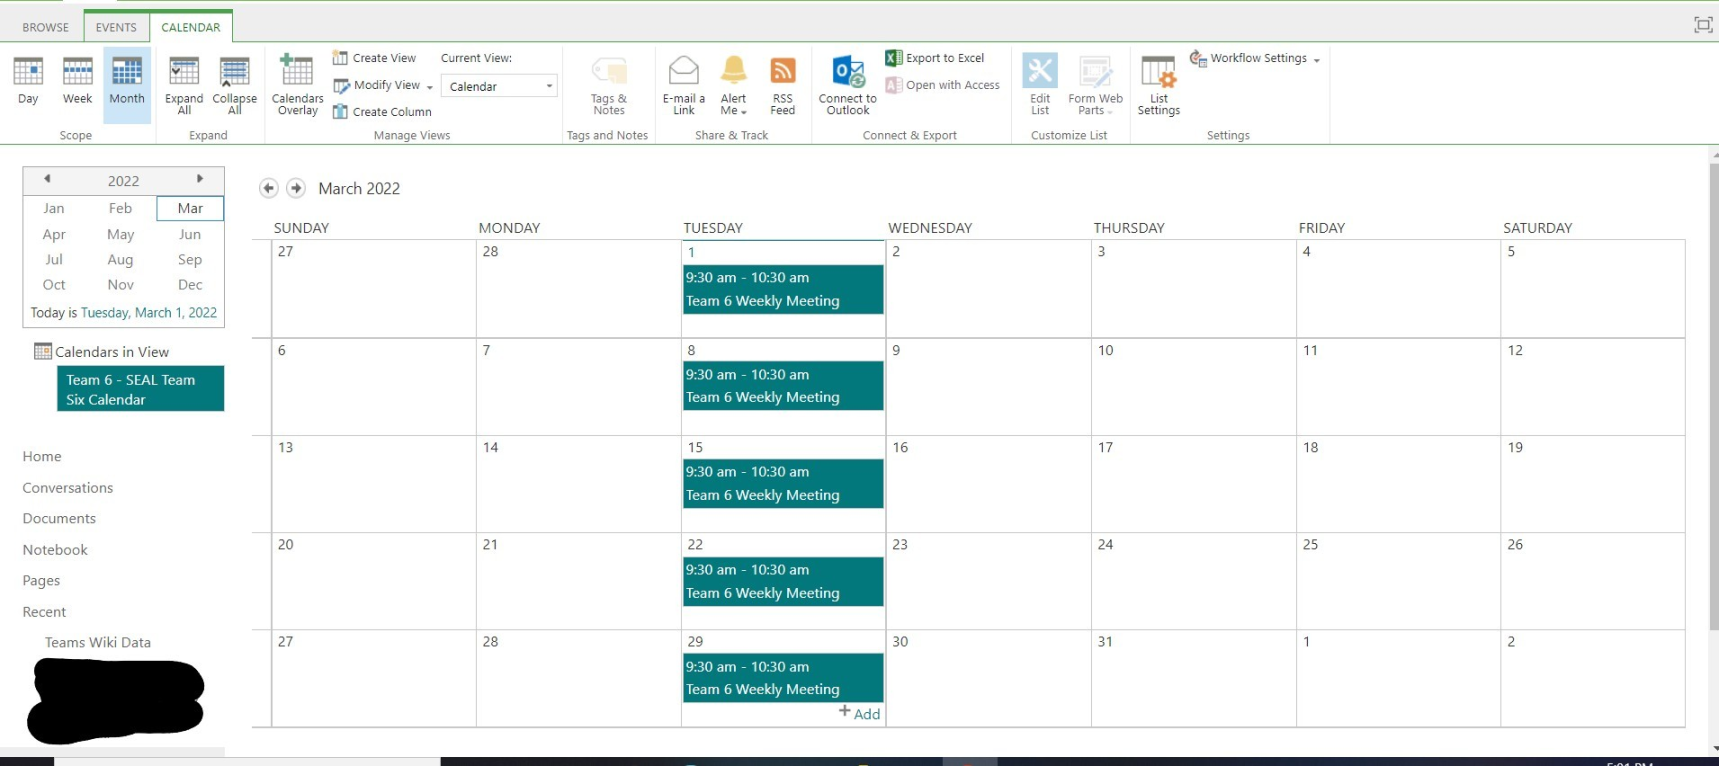Open March 1 Team 6 Weekly Meeting

coord(783,290)
